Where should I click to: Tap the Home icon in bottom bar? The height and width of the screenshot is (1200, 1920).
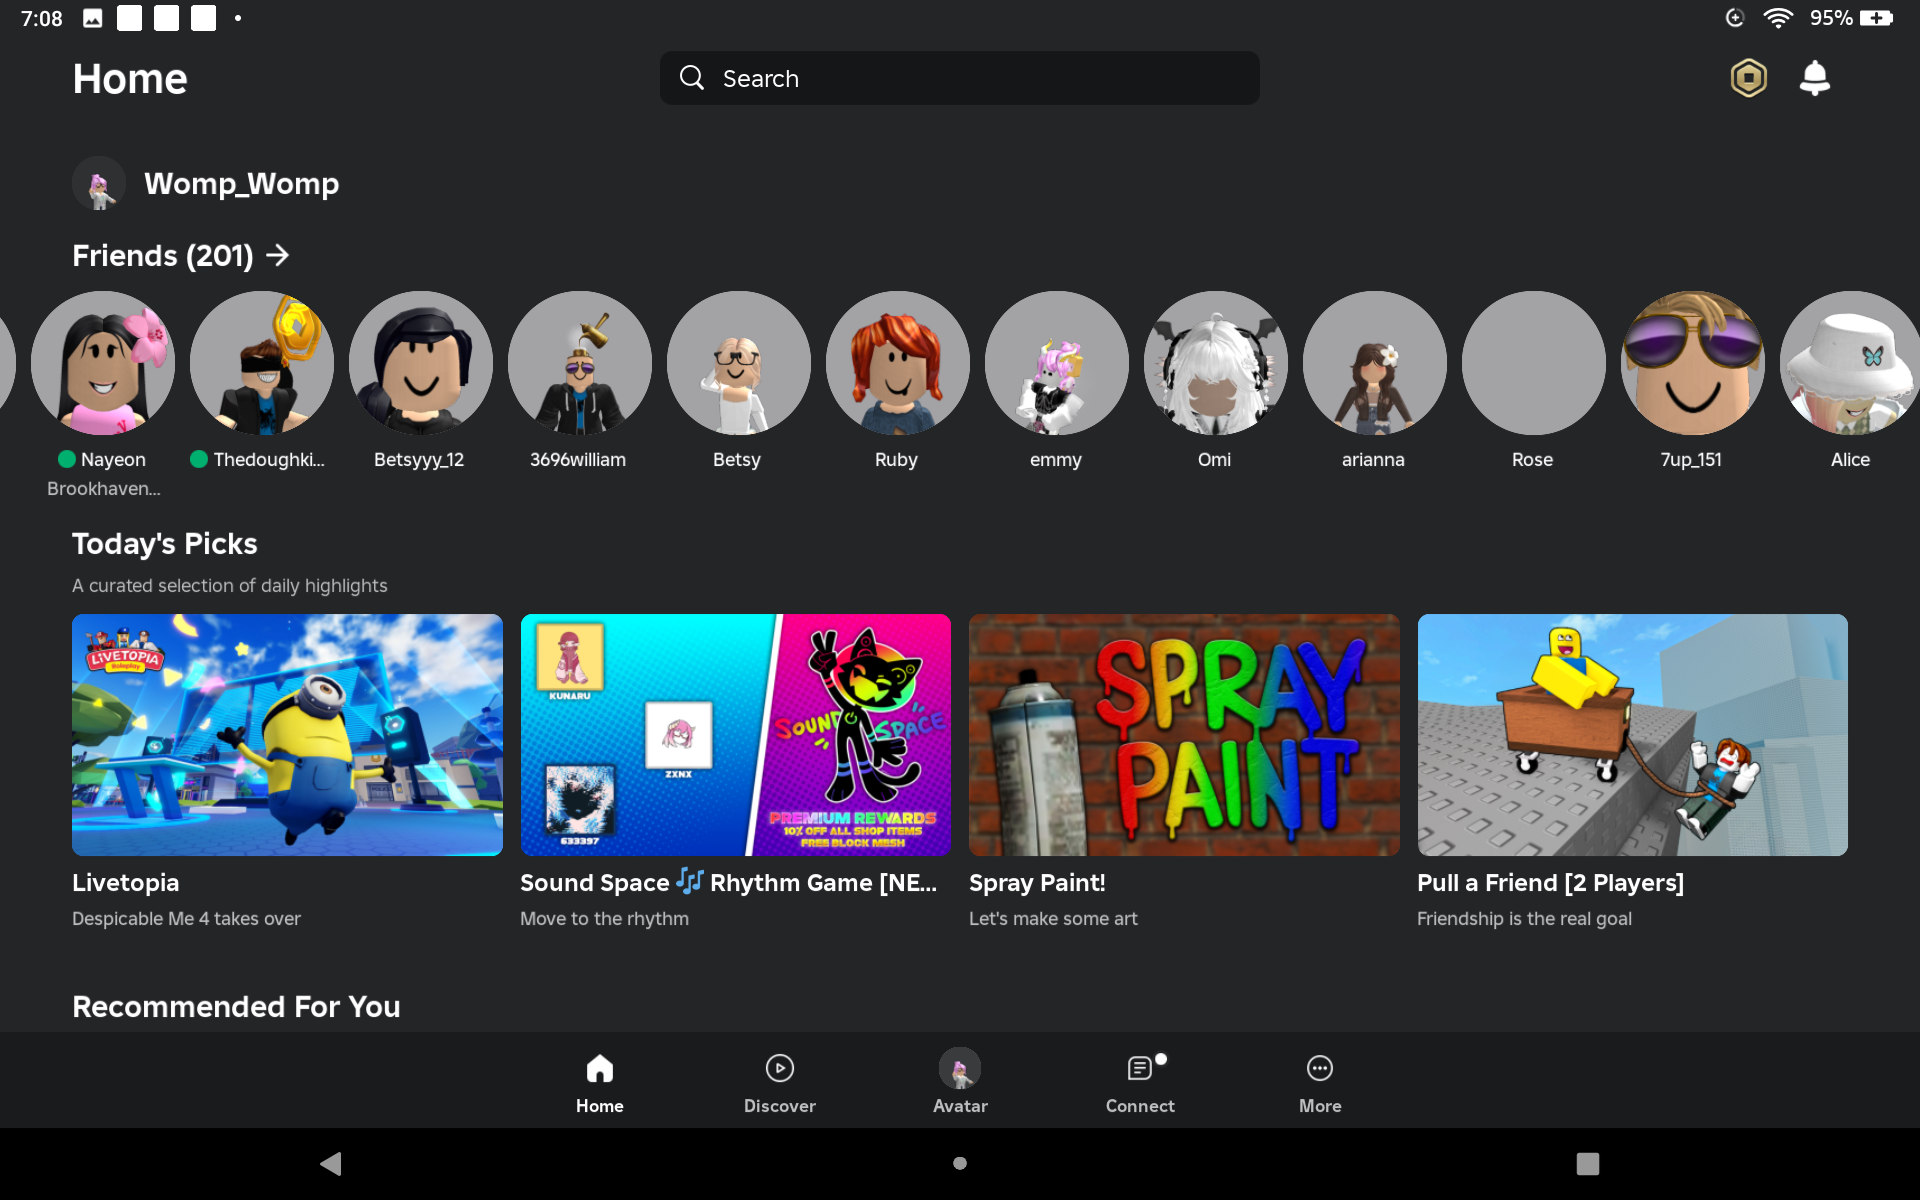[x=599, y=1069]
